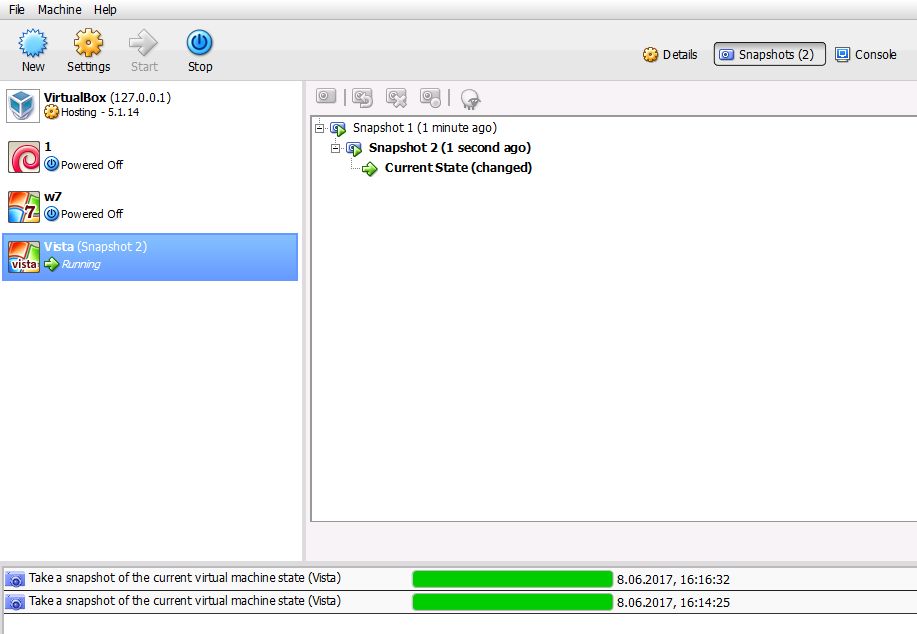Click camera icon of the 16:14:25 task
The image size is (917, 634).
[15, 602]
